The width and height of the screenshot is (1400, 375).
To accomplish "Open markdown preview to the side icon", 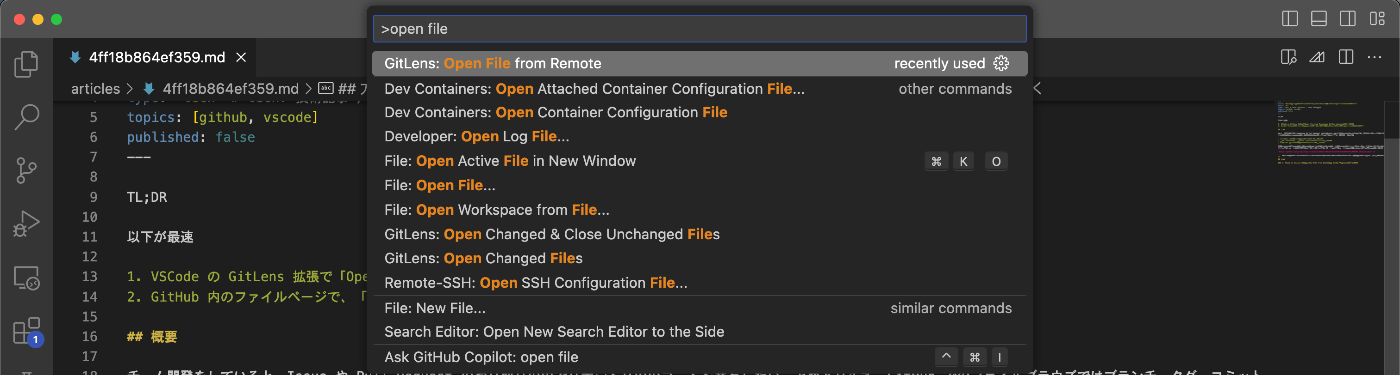I will (1288, 56).
